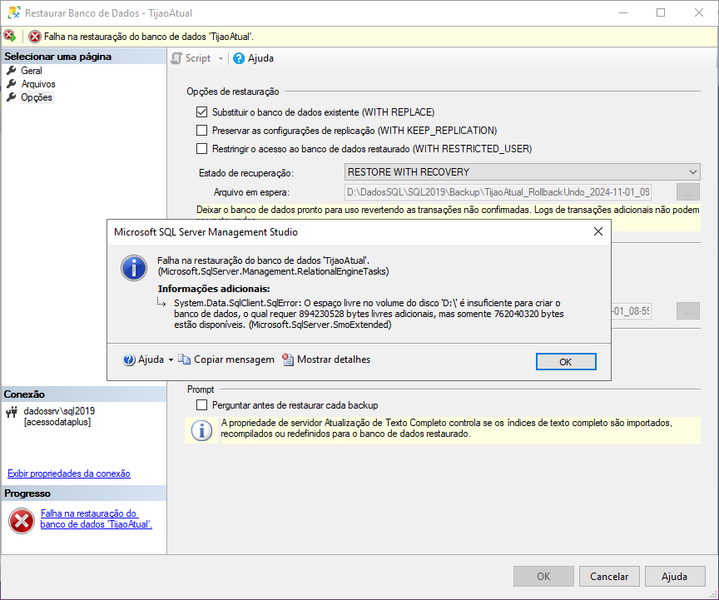The height and width of the screenshot is (600, 719).
Task: Click the wrench icon next to Arquivos
Action: (11, 84)
